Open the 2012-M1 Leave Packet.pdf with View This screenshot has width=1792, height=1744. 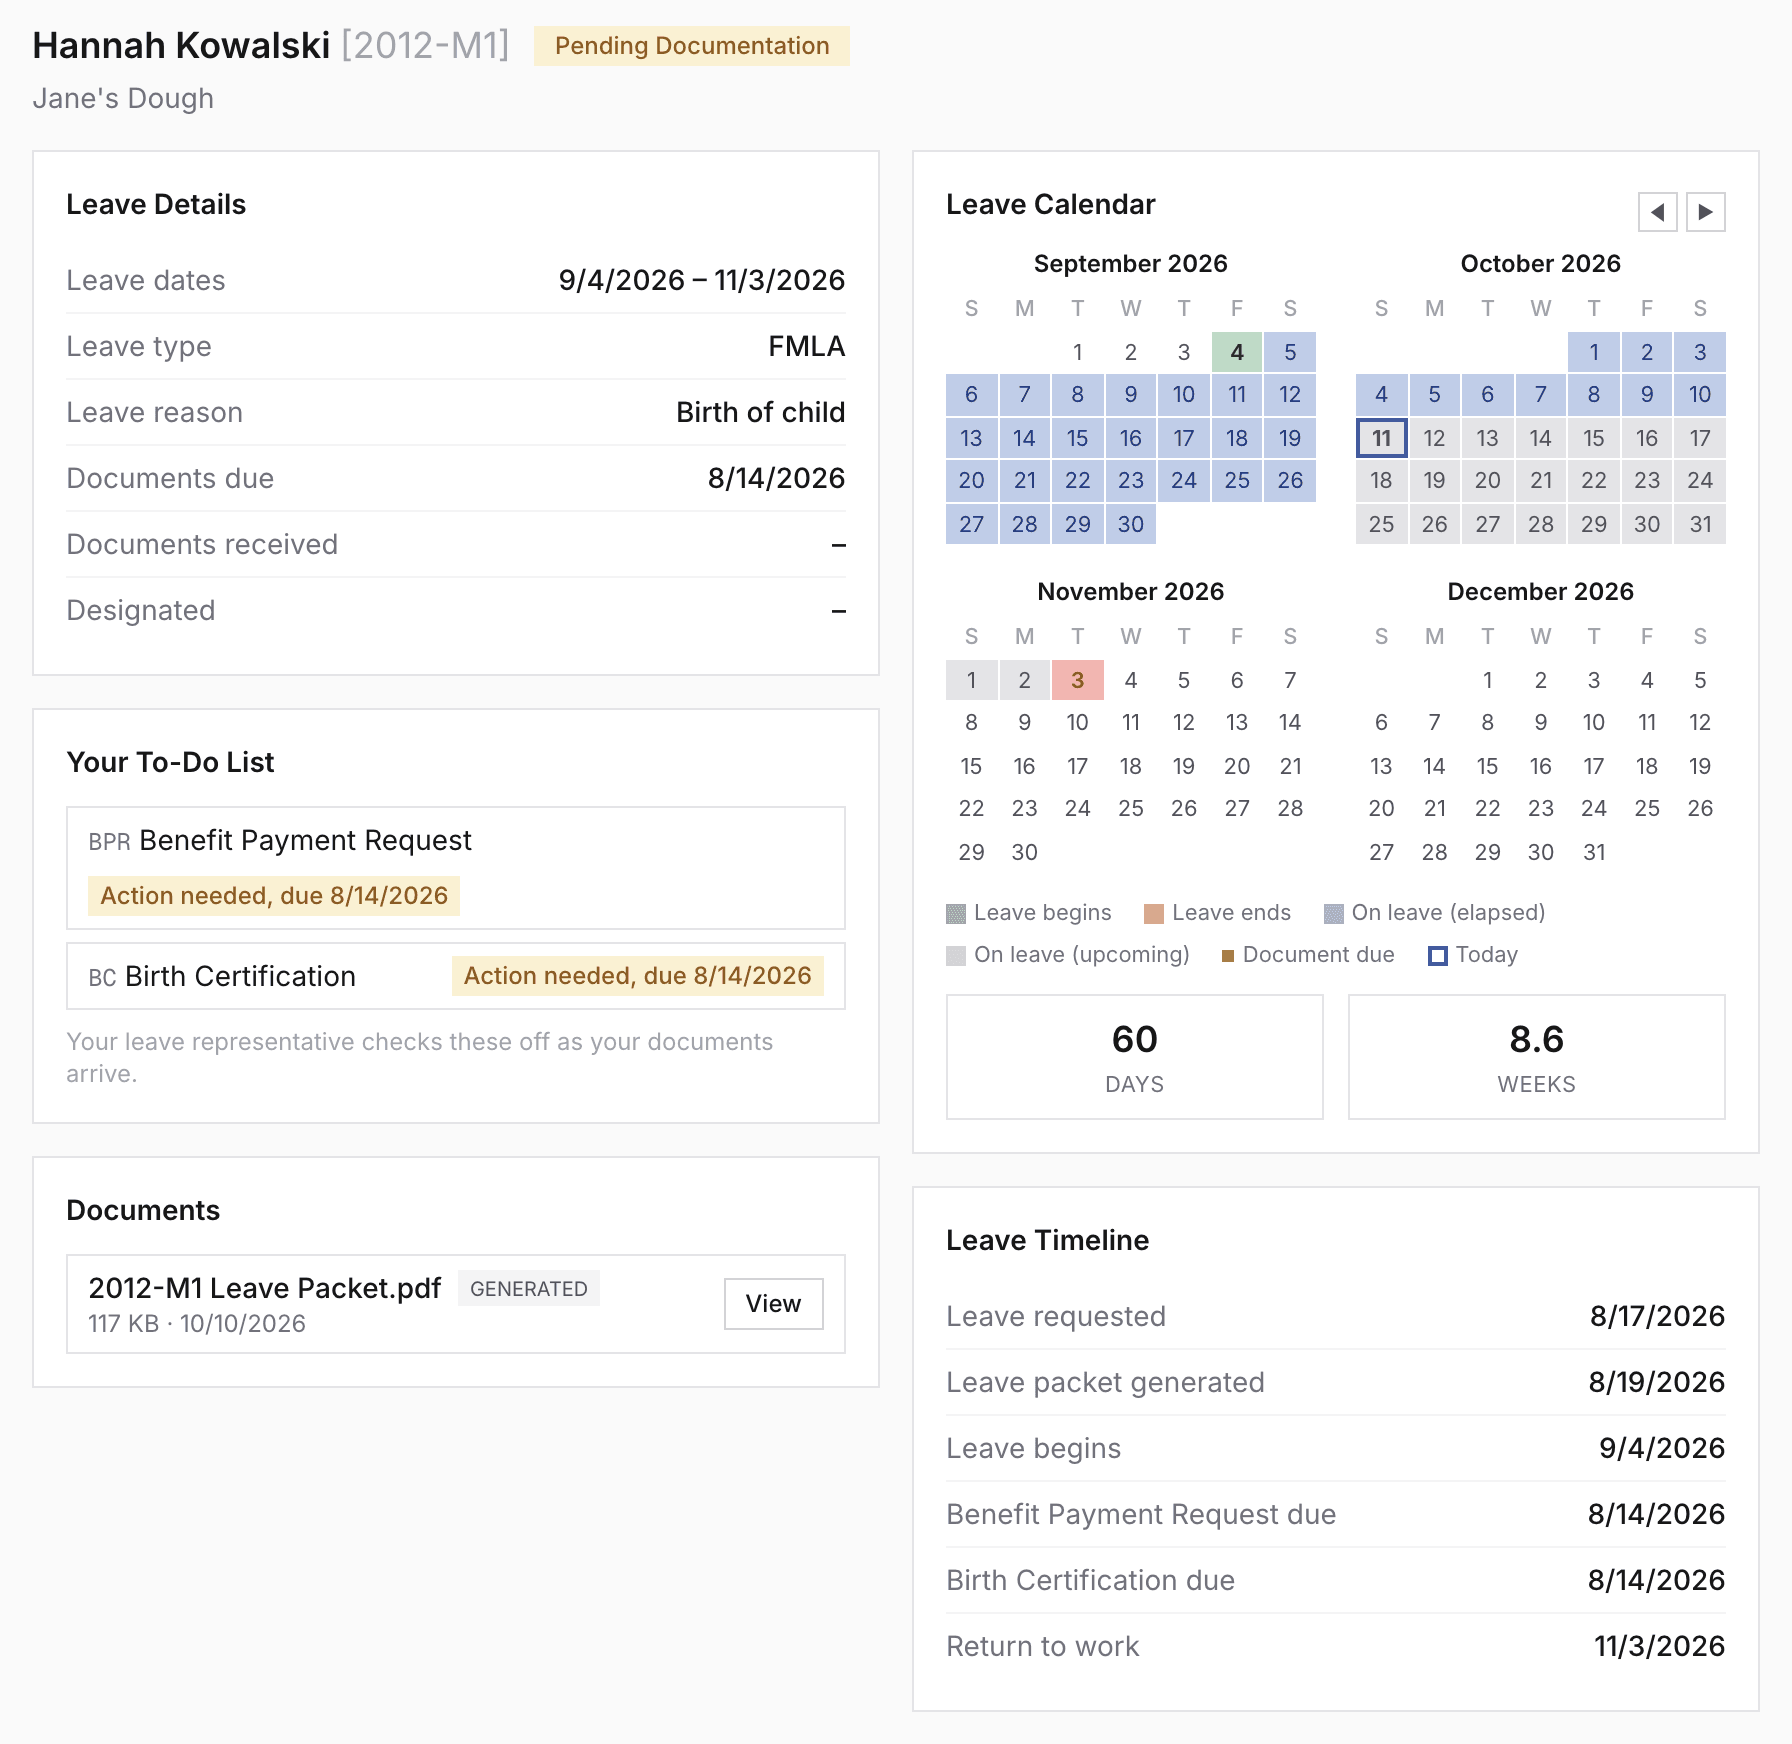tap(773, 1304)
